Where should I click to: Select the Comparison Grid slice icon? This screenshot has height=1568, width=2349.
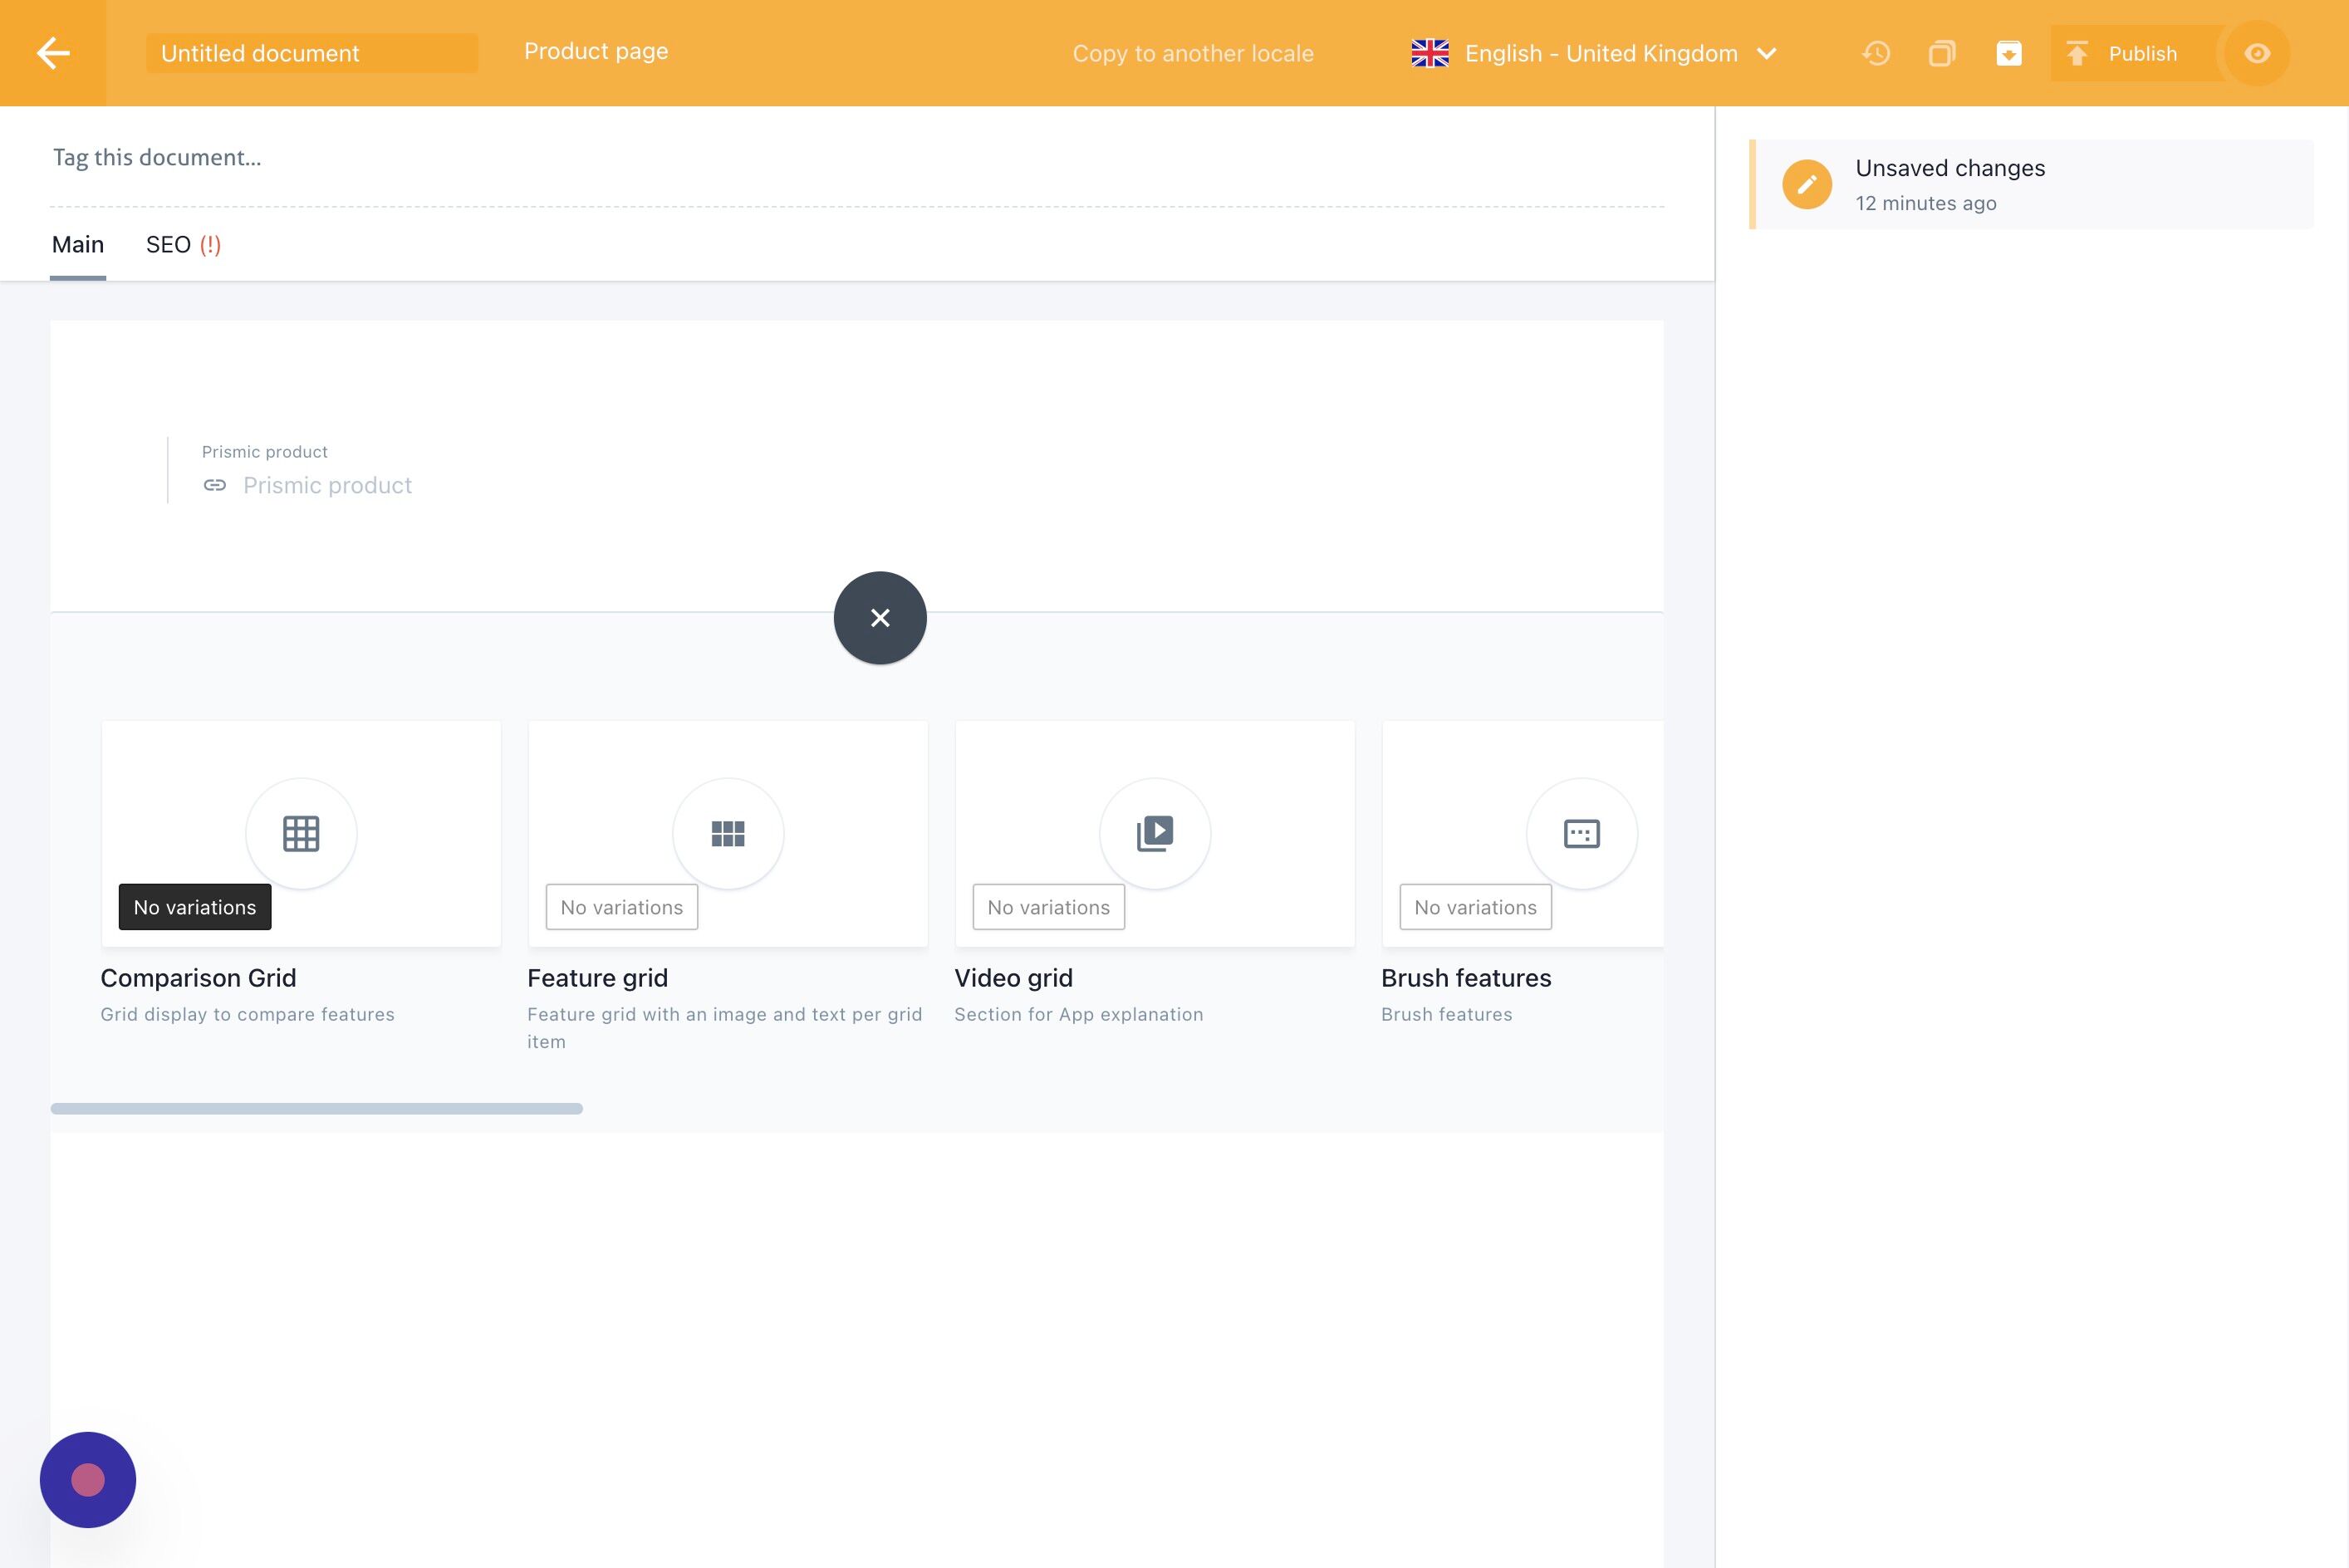click(301, 833)
